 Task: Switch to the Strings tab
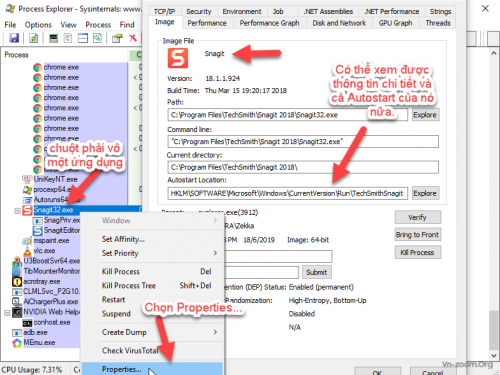pyautogui.click(x=440, y=11)
